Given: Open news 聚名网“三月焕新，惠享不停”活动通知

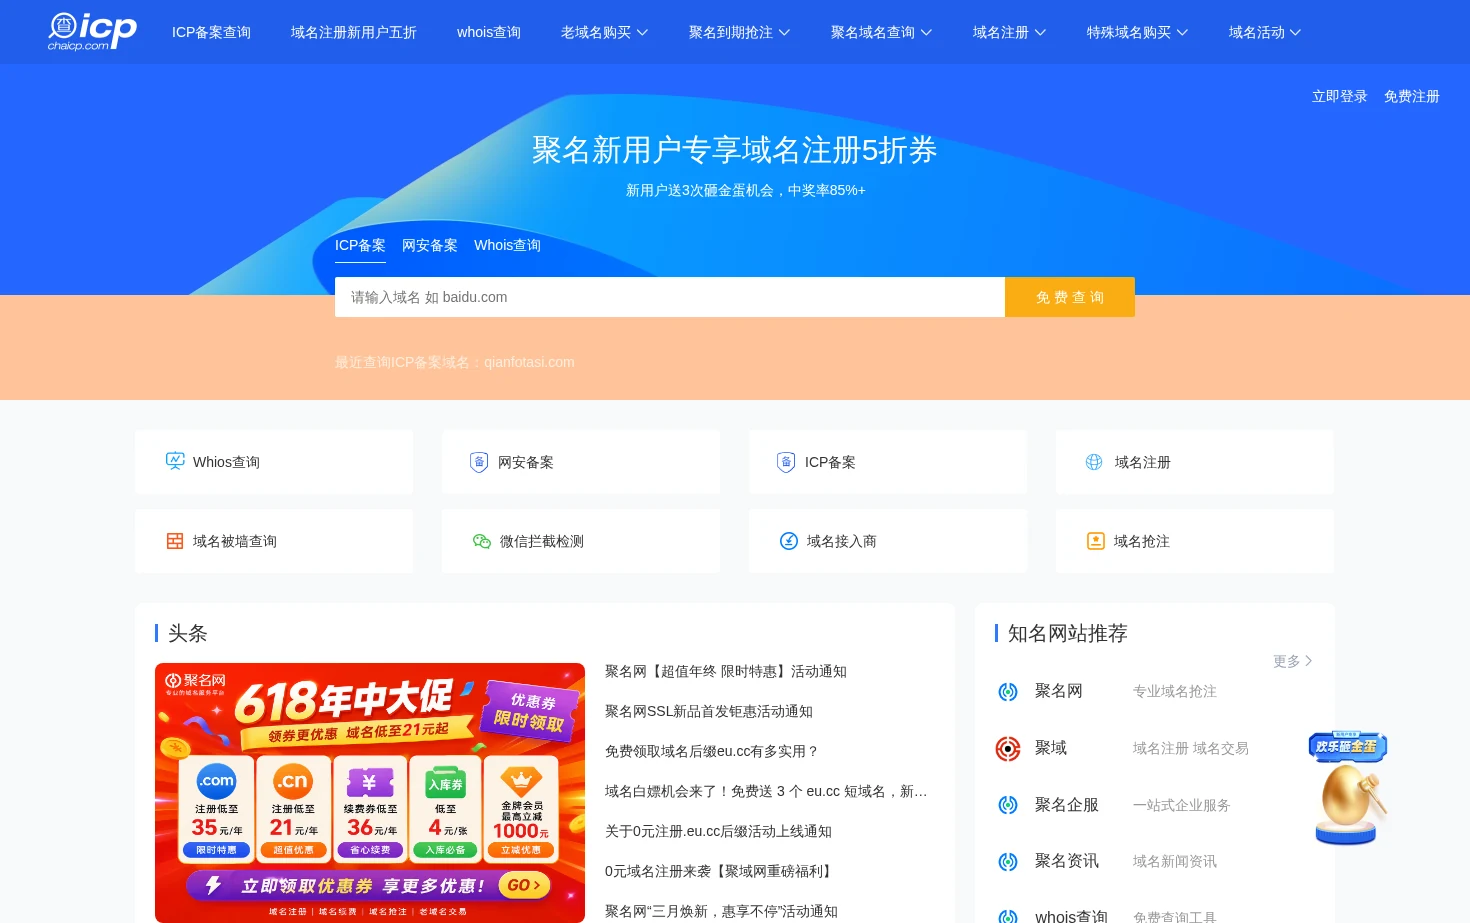Looking at the screenshot, I should [x=721, y=911].
